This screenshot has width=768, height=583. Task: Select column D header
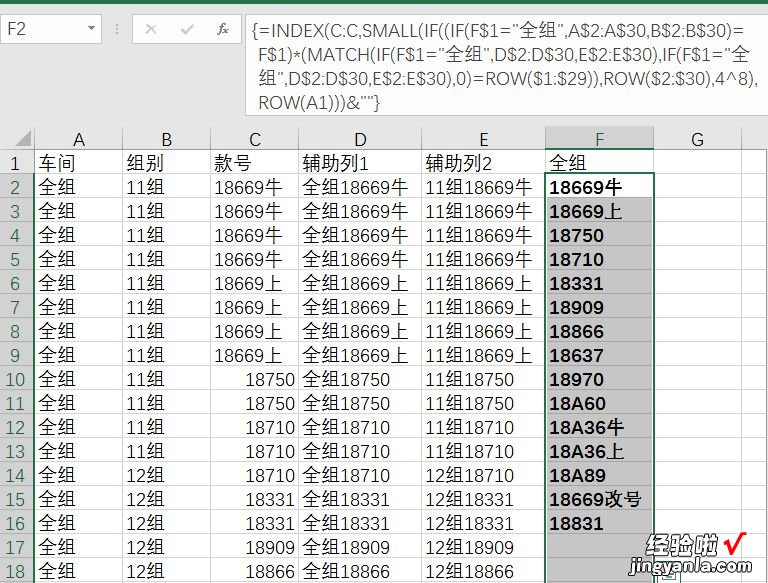coord(360,140)
